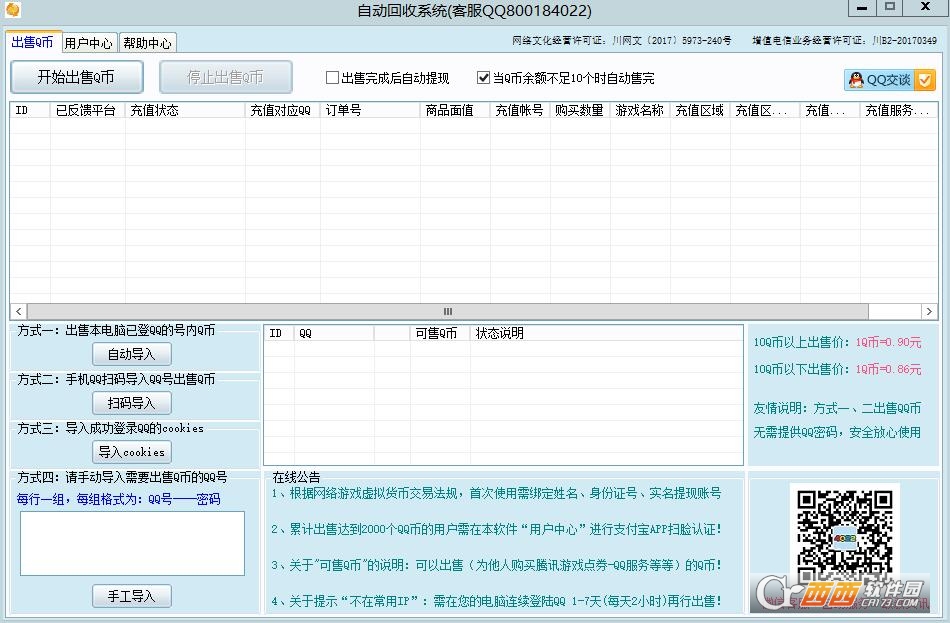Click 自动导入 to import logged-in QQ numbers
The height and width of the screenshot is (623, 950).
(x=131, y=354)
